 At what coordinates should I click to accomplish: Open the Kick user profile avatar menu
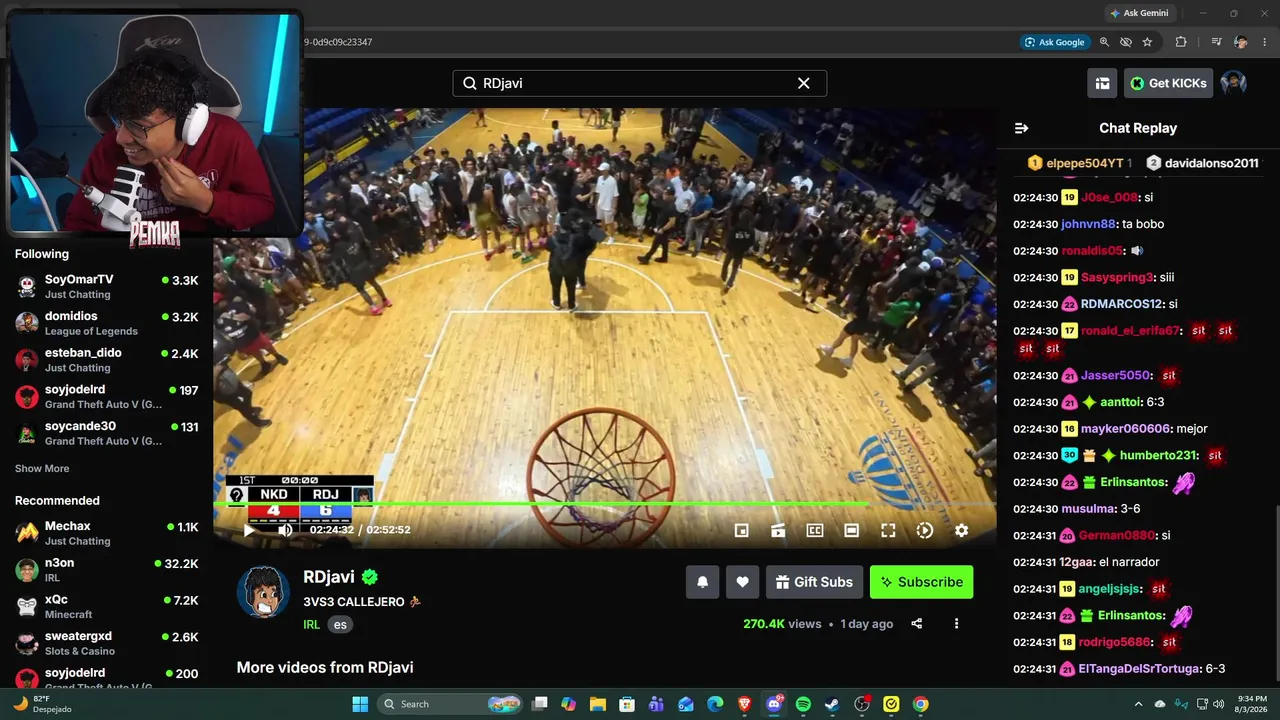[1234, 83]
